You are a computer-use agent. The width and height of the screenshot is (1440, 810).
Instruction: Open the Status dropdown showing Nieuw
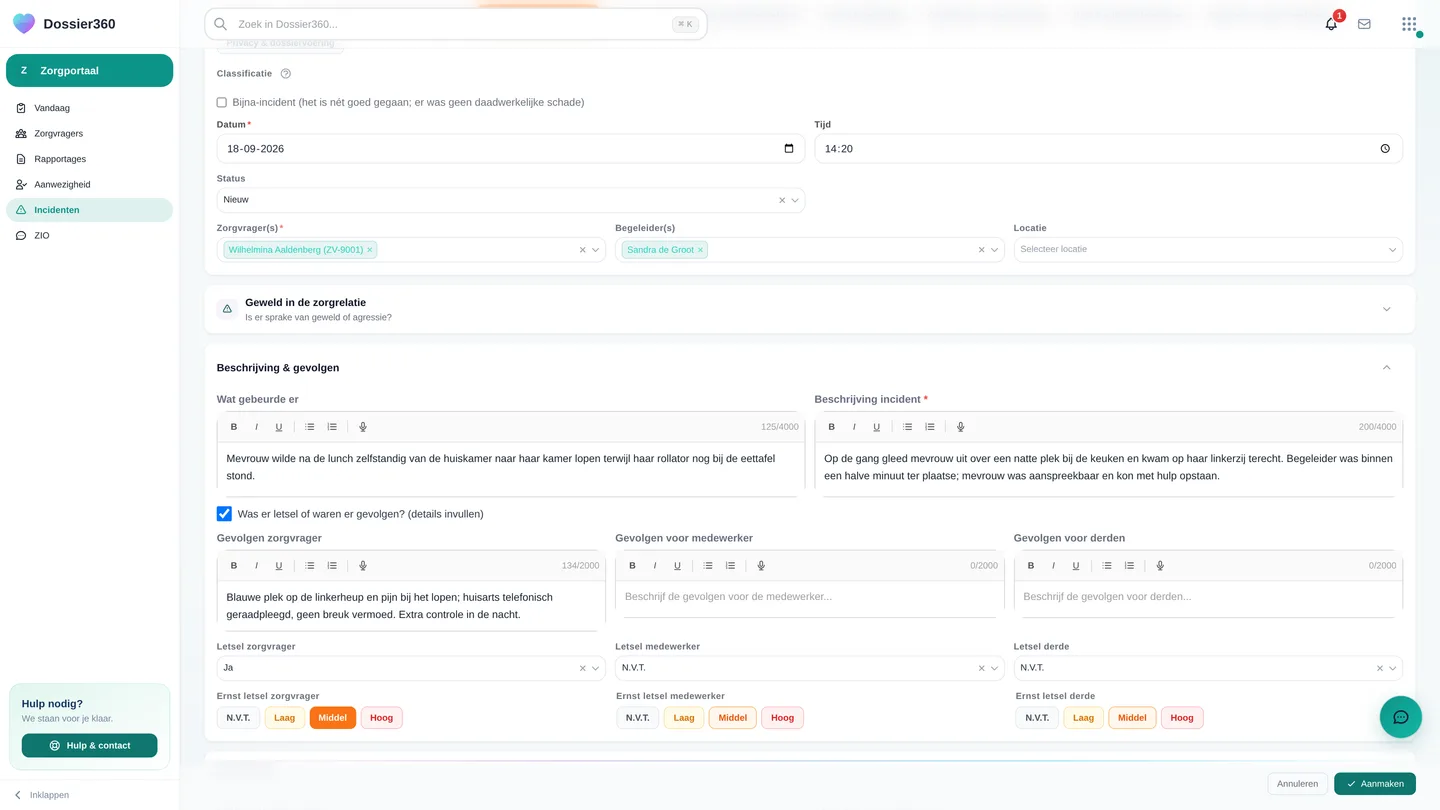(510, 200)
